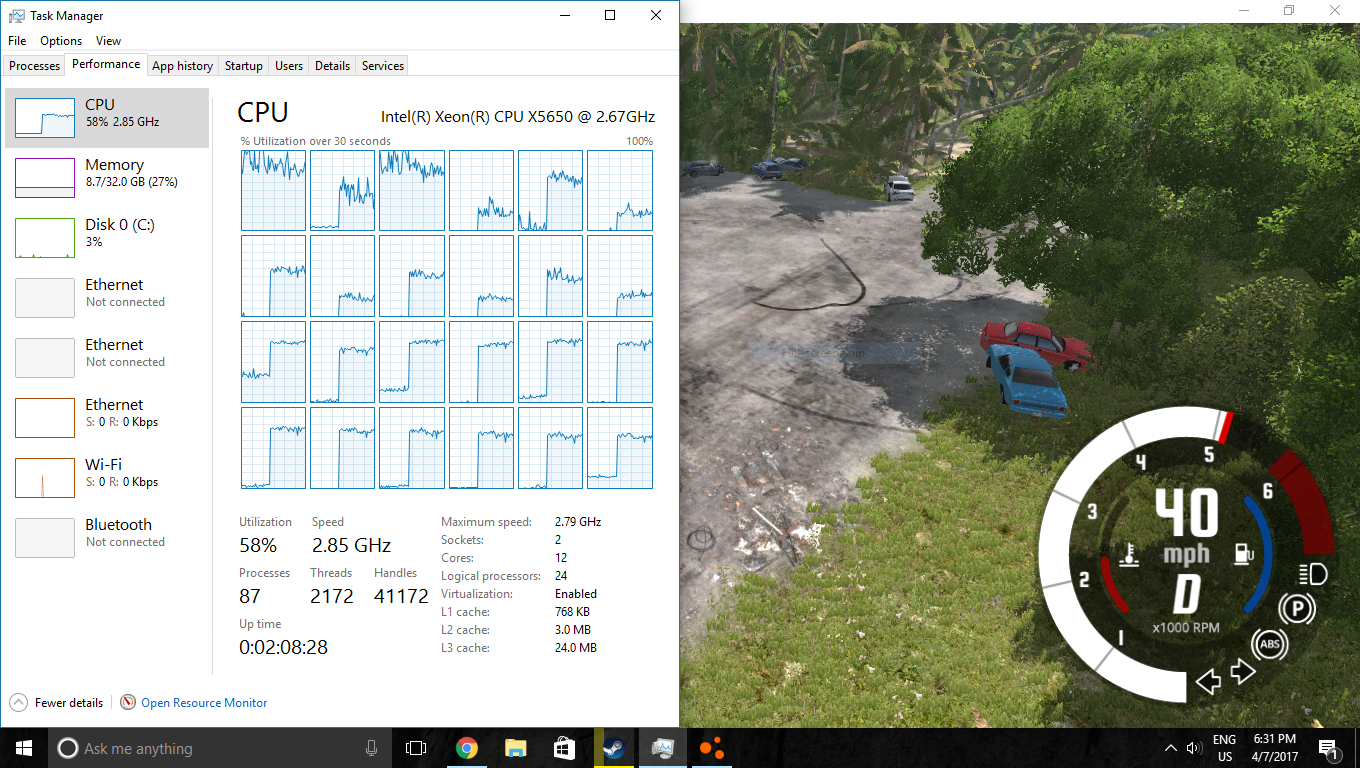The image size is (1360, 768).
Task: Click the Up time value 0:02:08:28
Action: [x=283, y=647]
